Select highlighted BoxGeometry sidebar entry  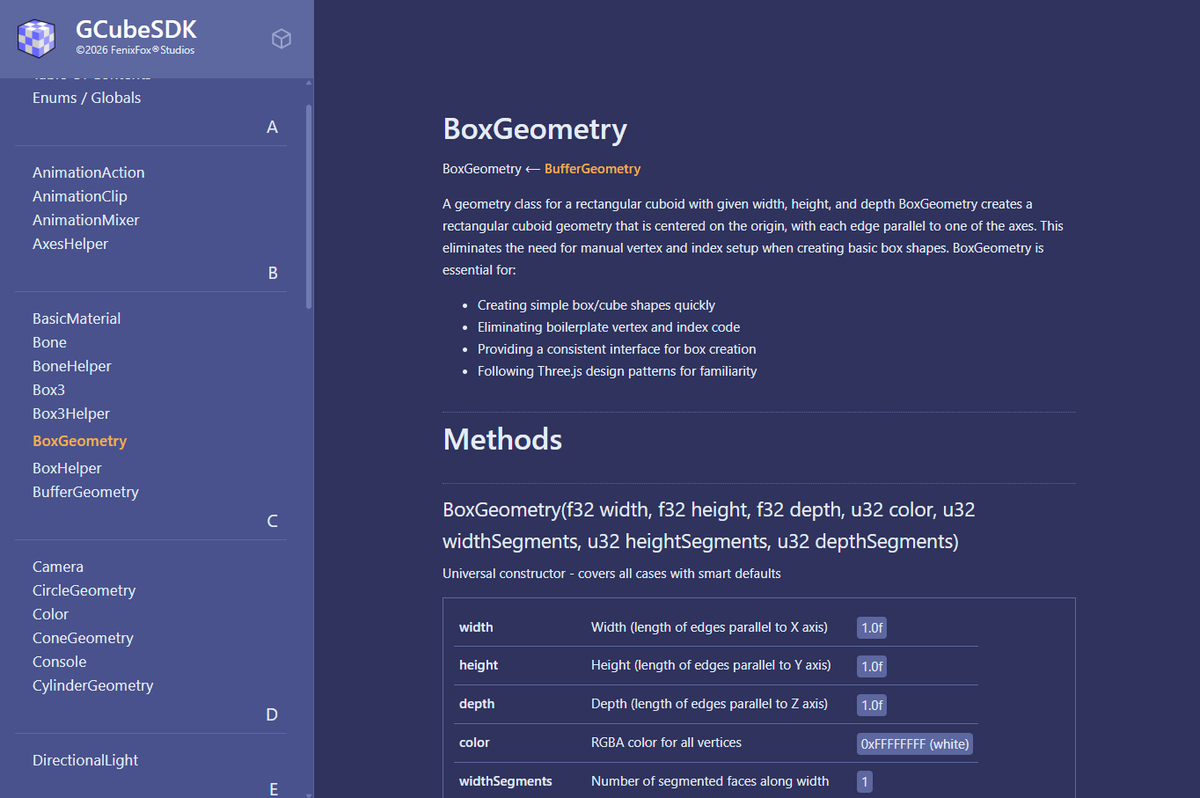pyautogui.click(x=80, y=441)
